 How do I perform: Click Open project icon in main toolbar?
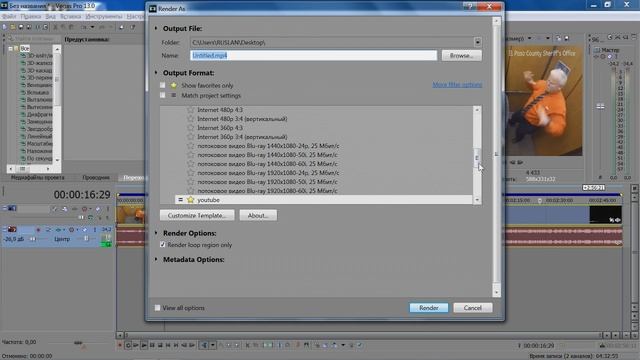(13, 27)
